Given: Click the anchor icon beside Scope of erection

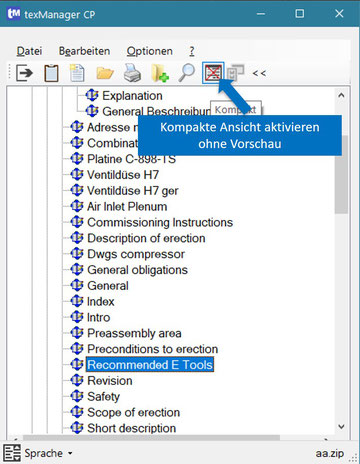Looking at the screenshot, I should (77, 412).
